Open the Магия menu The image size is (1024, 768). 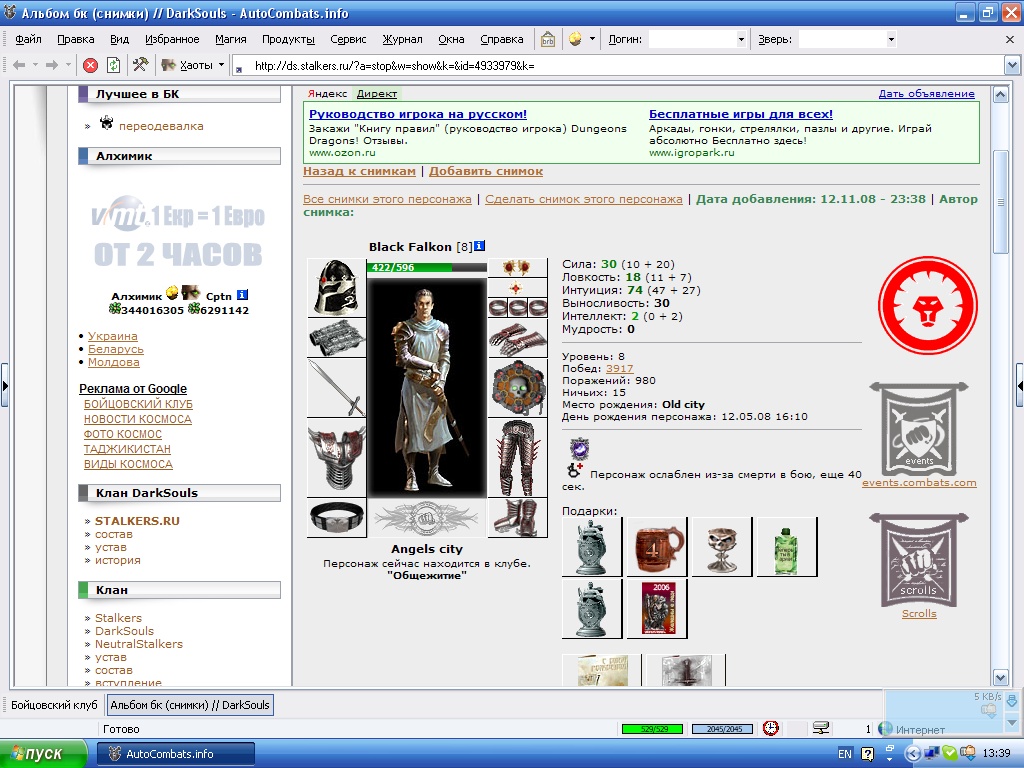pos(231,39)
